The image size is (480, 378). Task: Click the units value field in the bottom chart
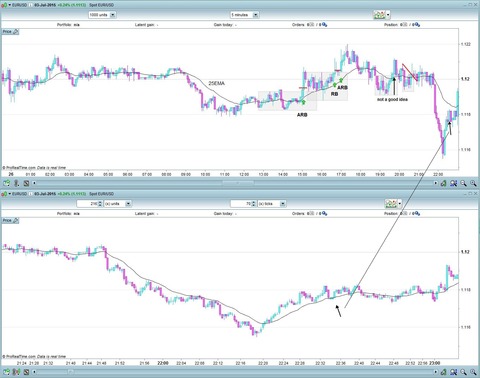87,204
